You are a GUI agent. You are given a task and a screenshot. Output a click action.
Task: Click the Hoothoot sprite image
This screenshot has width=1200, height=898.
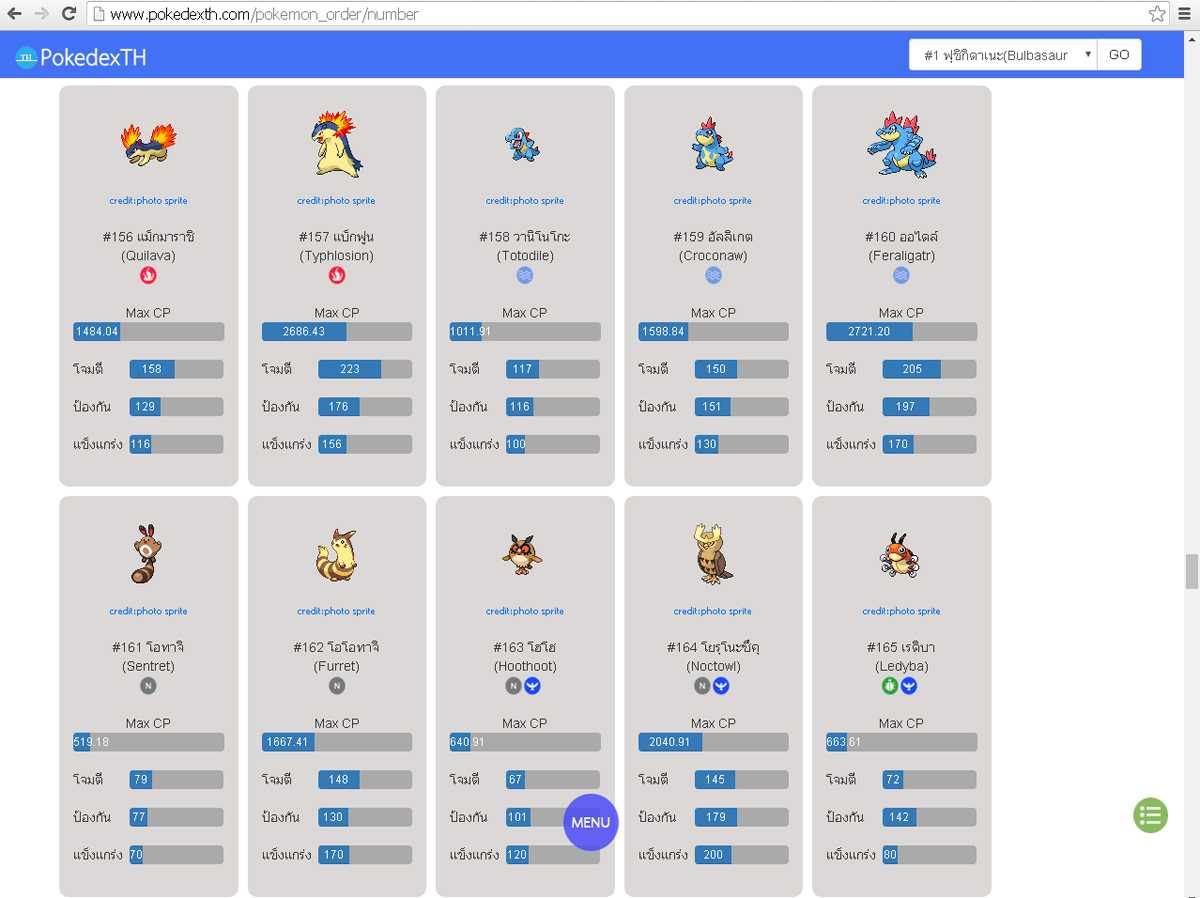coord(523,553)
